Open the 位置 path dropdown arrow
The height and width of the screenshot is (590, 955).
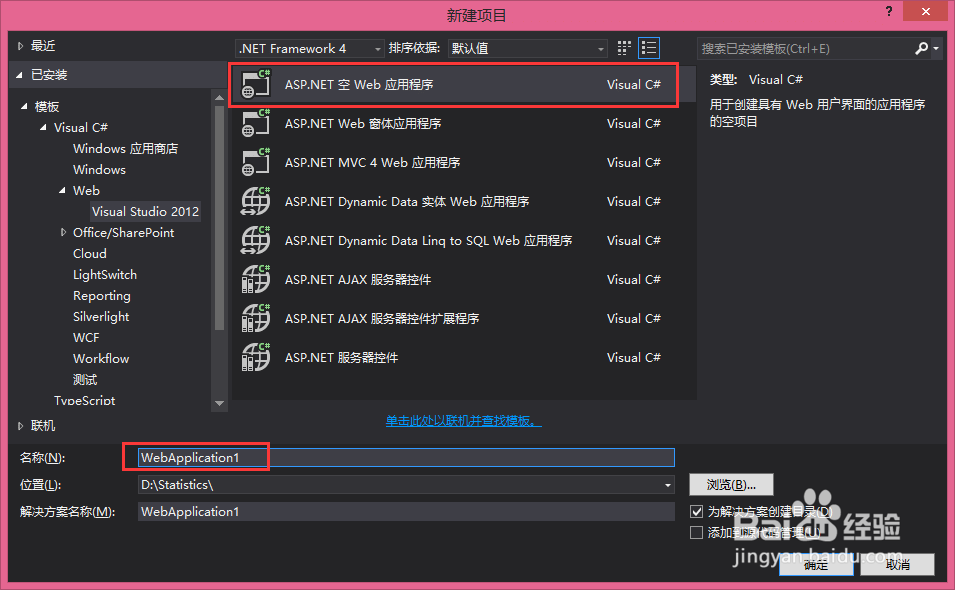coord(668,485)
